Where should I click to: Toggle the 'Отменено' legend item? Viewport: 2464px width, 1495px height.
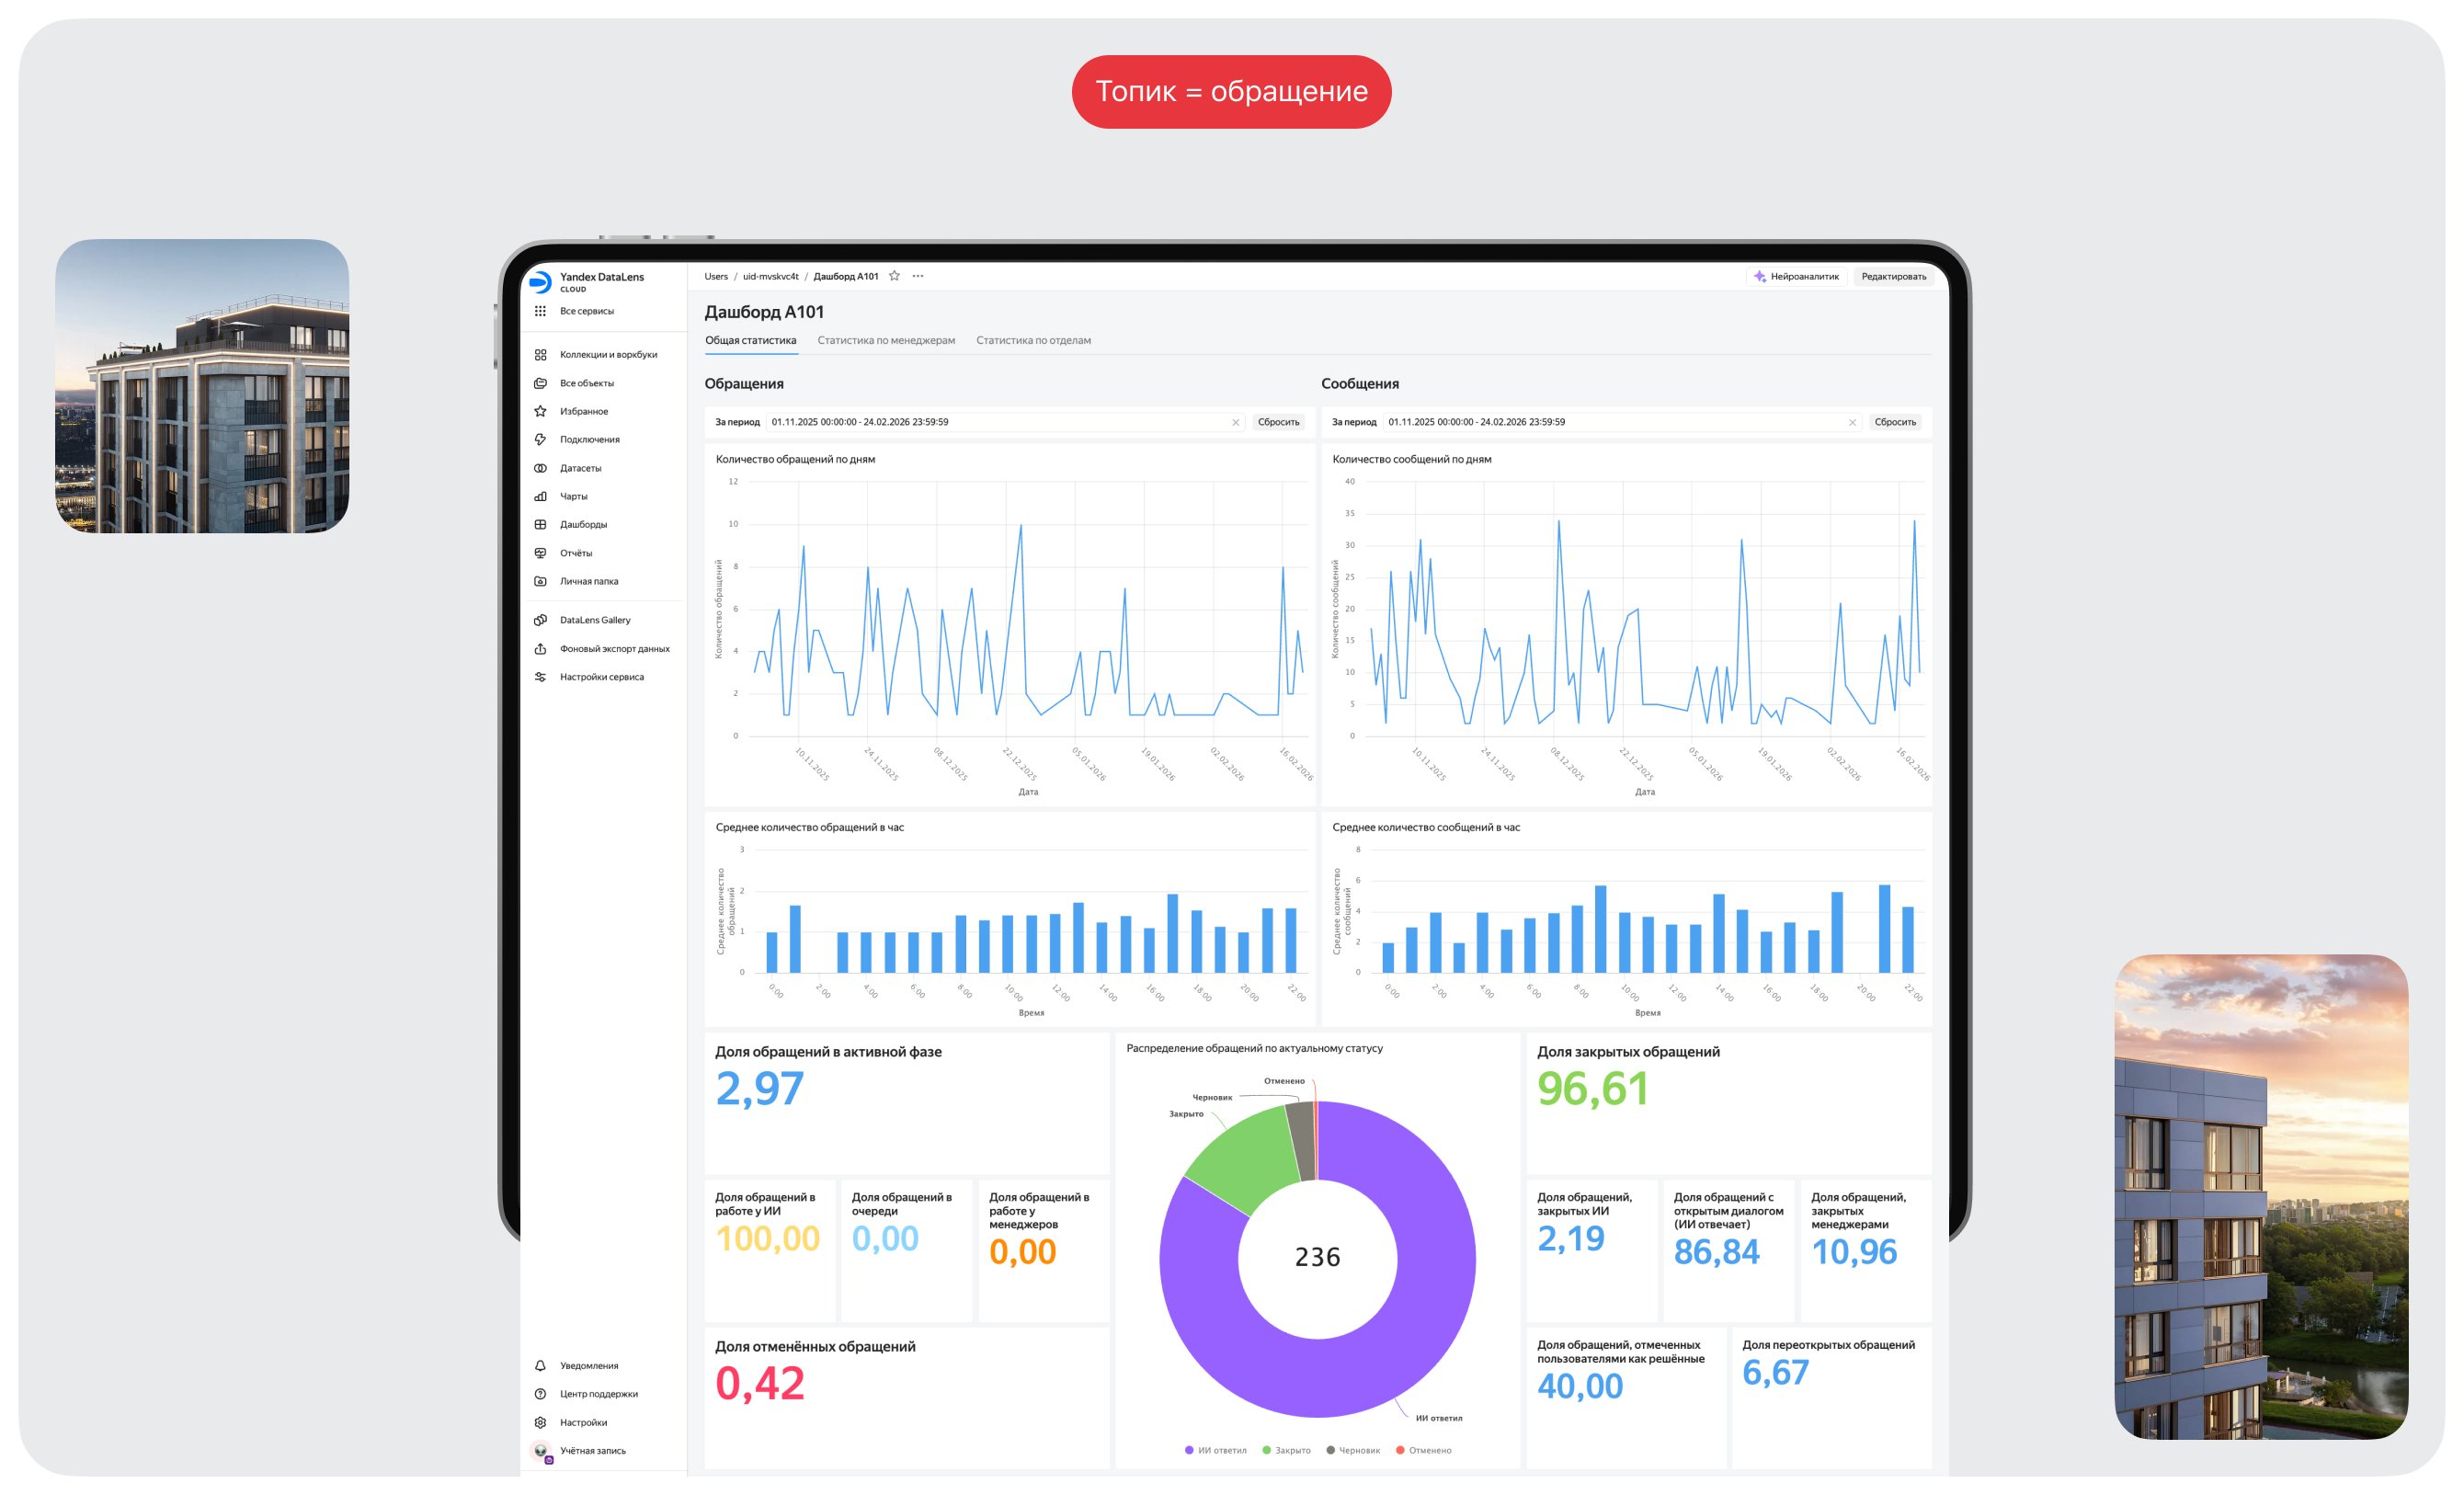pyautogui.click(x=1423, y=1450)
